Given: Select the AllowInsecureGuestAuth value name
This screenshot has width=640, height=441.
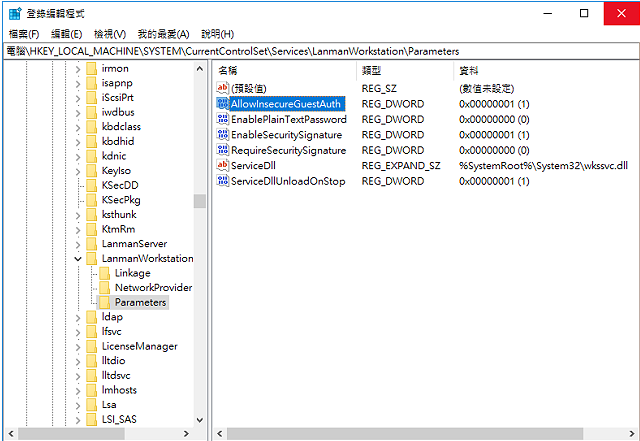Looking at the screenshot, I should tap(286, 104).
